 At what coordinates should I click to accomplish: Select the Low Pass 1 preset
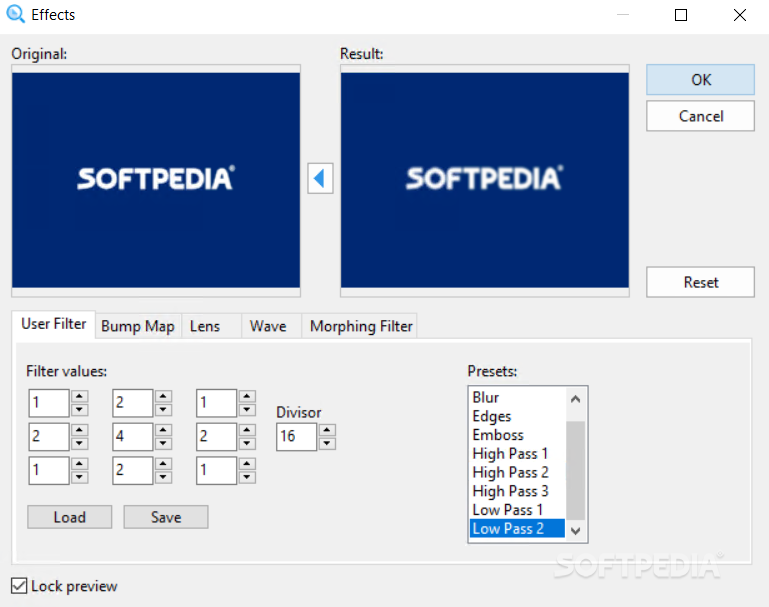(x=517, y=510)
